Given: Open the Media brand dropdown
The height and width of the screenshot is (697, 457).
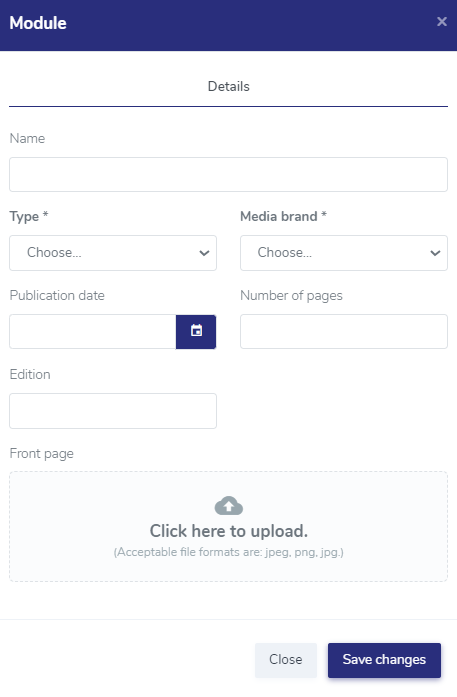Looking at the screenshot, I should click(x=344, y=253).
